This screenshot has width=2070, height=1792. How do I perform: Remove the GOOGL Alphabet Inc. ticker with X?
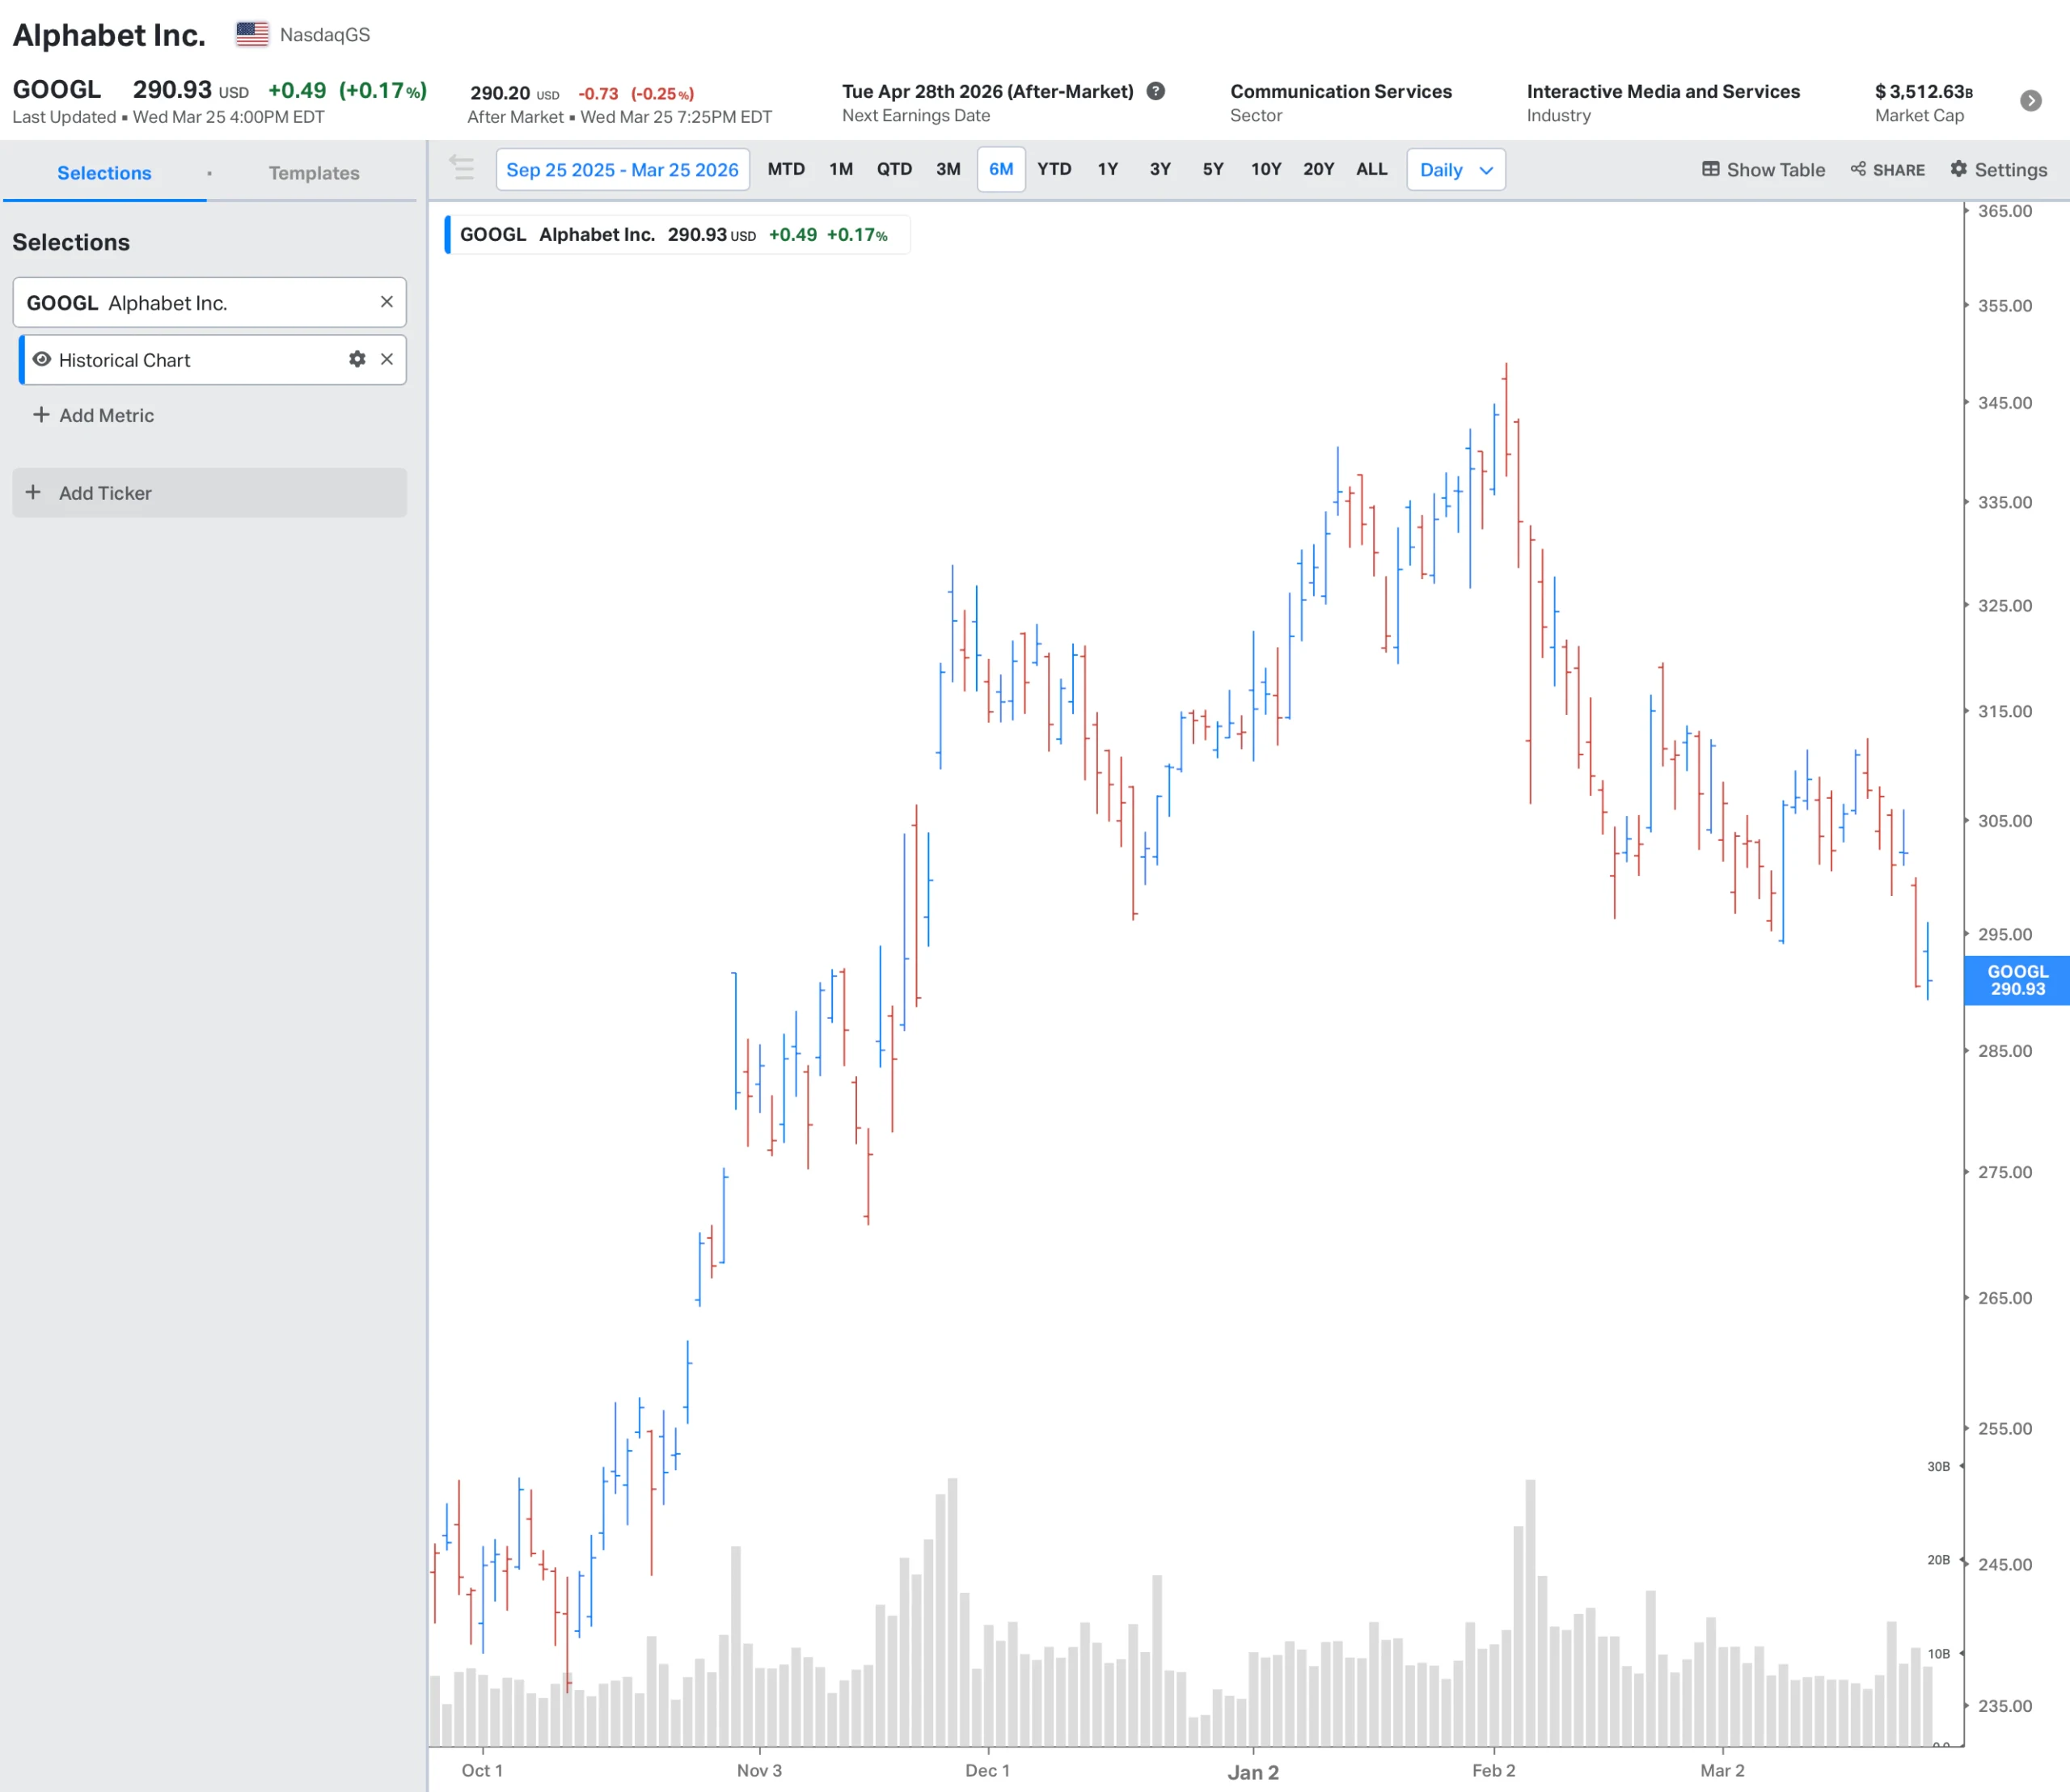[386, 302]
